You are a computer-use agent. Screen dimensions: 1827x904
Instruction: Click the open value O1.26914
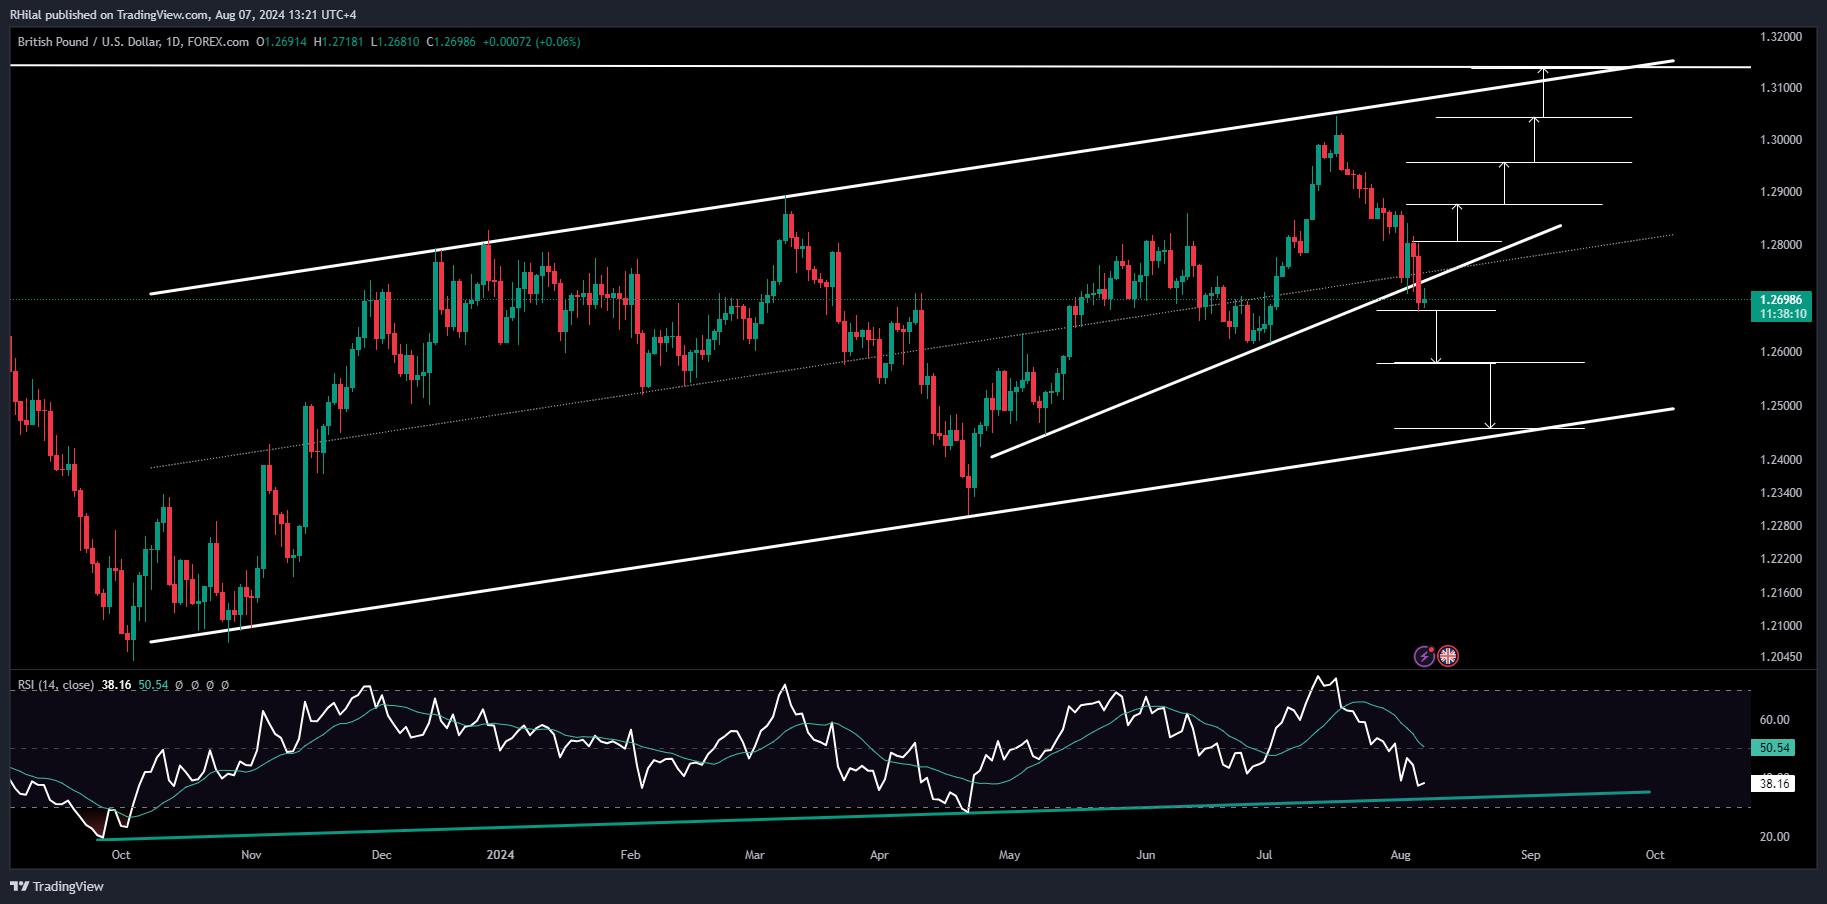pyautogui.click(x=281, y=42)
